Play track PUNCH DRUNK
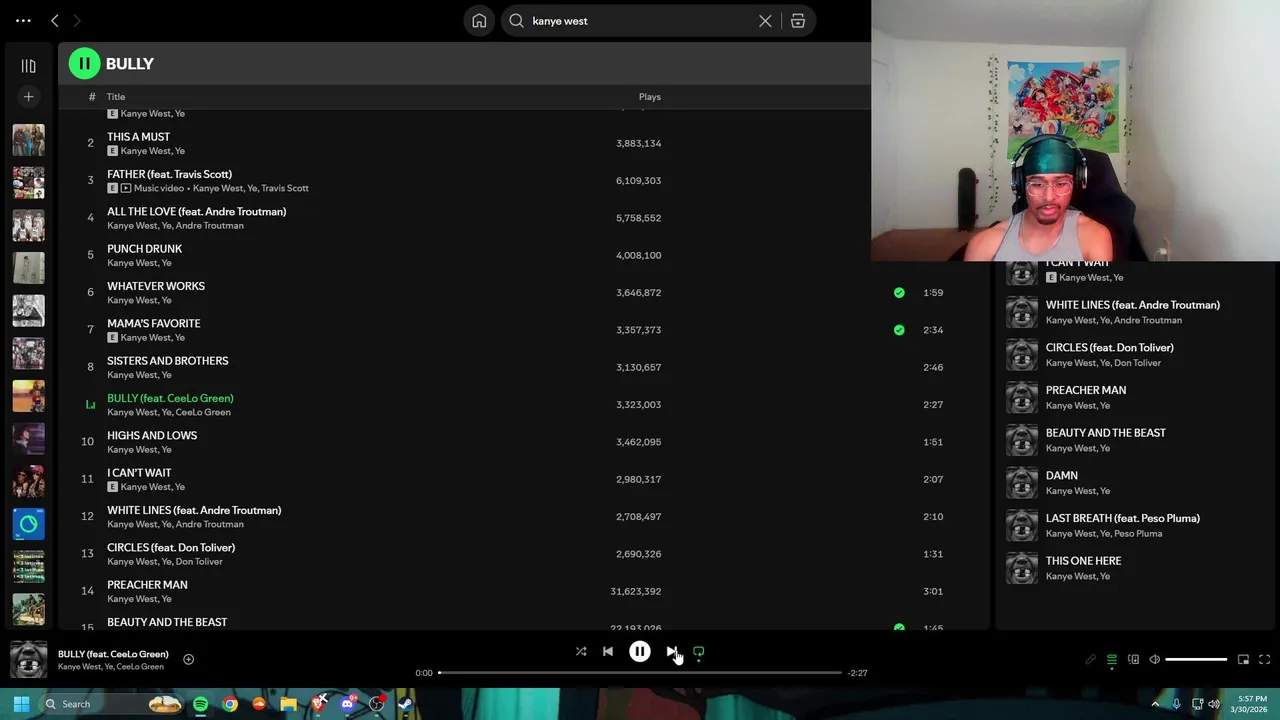This screenshot has height=720, width=1280. [x=144, y=249]
